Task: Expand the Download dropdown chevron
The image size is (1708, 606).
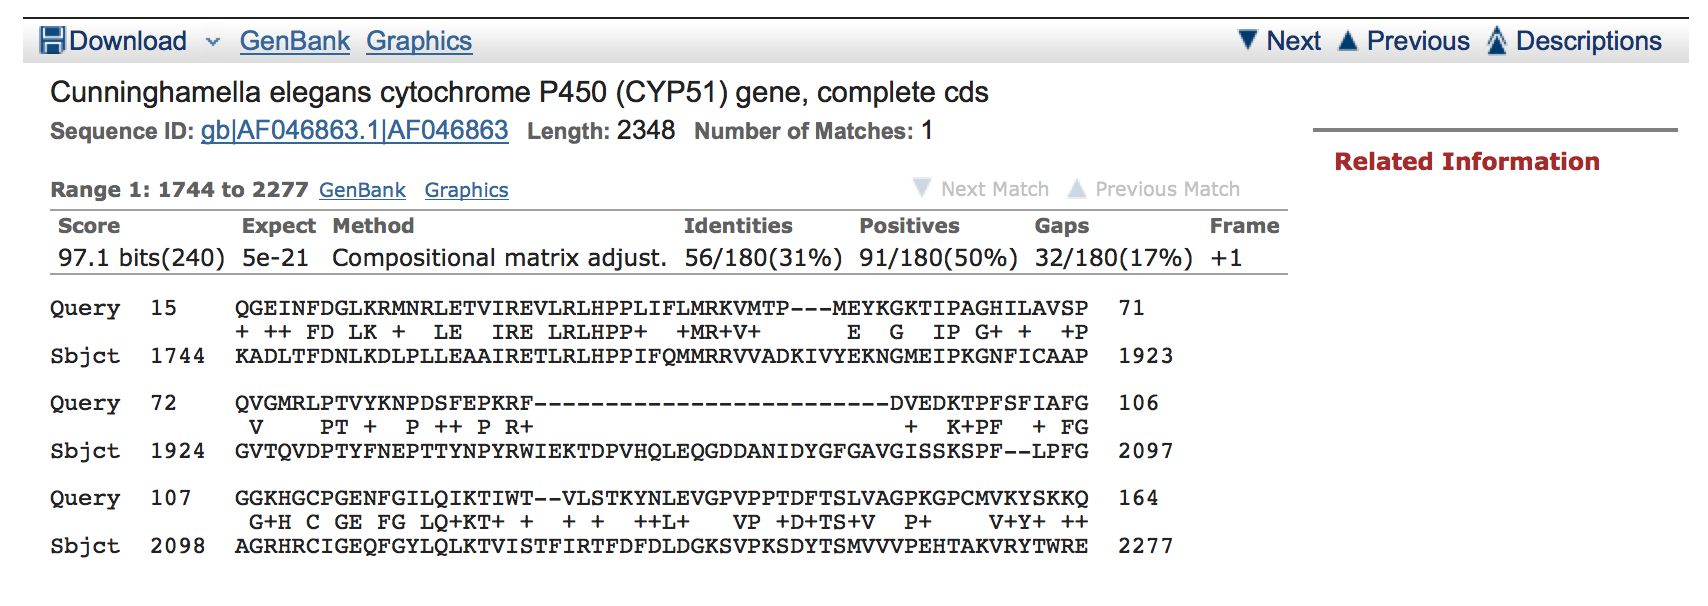Action: coord(212,42)
